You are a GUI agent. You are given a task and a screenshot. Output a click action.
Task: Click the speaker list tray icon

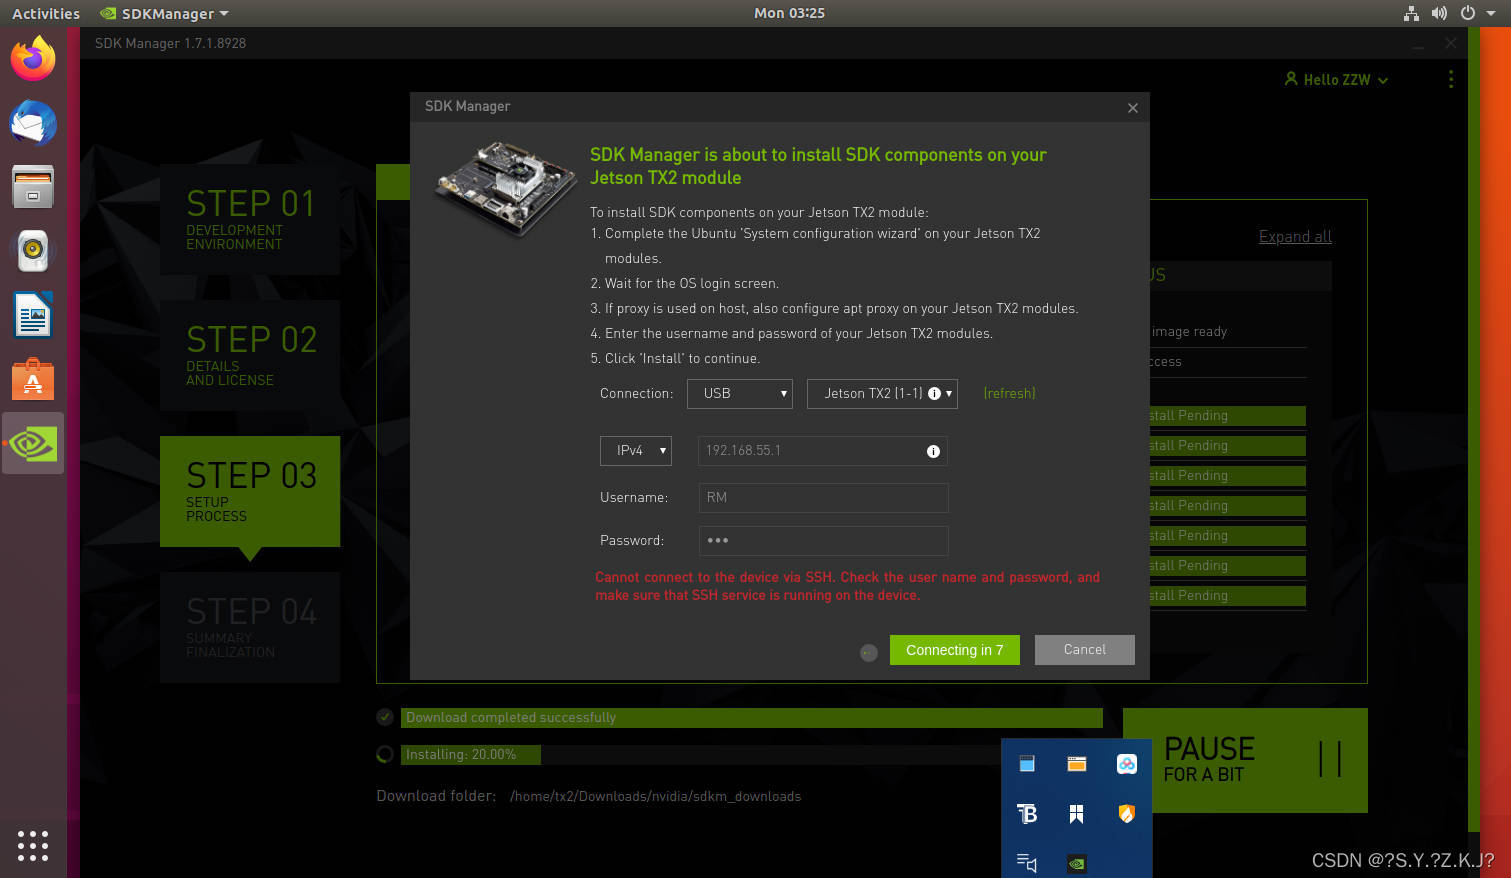(x=1027, y=862)
